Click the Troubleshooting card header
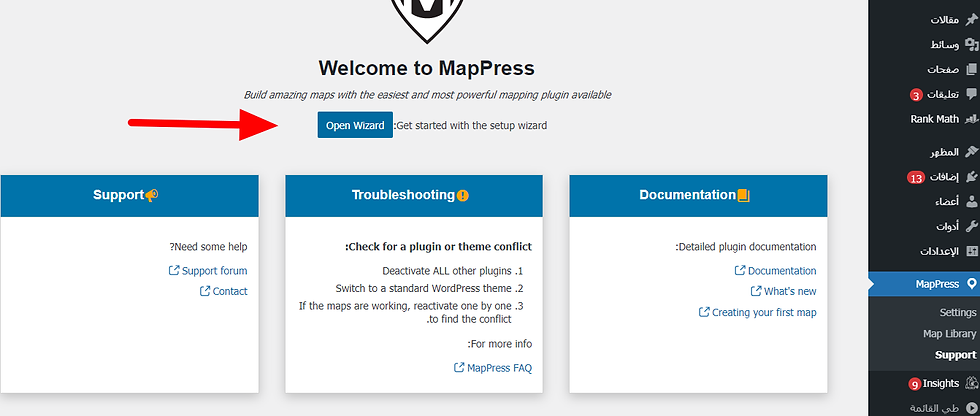Screen dimensions: 980x416 [414, 196]
